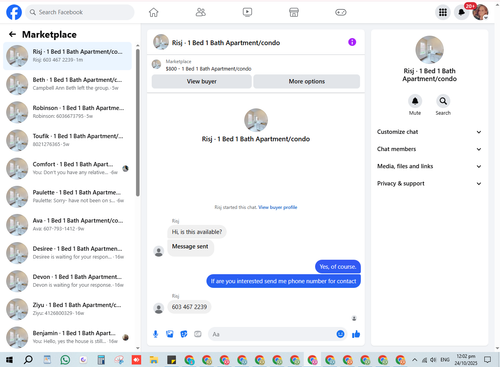Open the Toufik apartment conversation
Image resolution: width=500 pixels, height=367 pixels.
coord(67,140)
